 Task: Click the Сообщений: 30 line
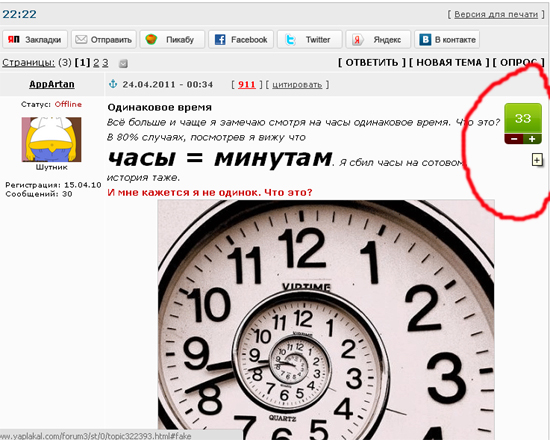(x=39, y=194)
